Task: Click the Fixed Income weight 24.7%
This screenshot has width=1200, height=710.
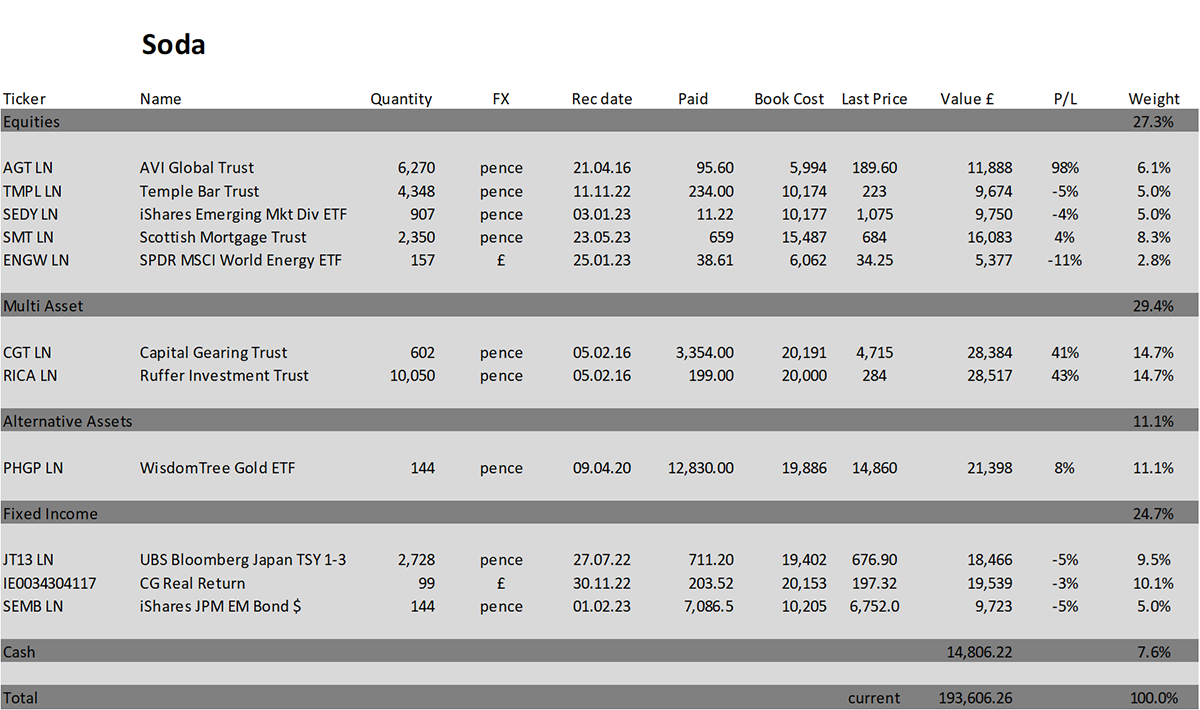Action: pyautogui.click(x=1153, y=513)
